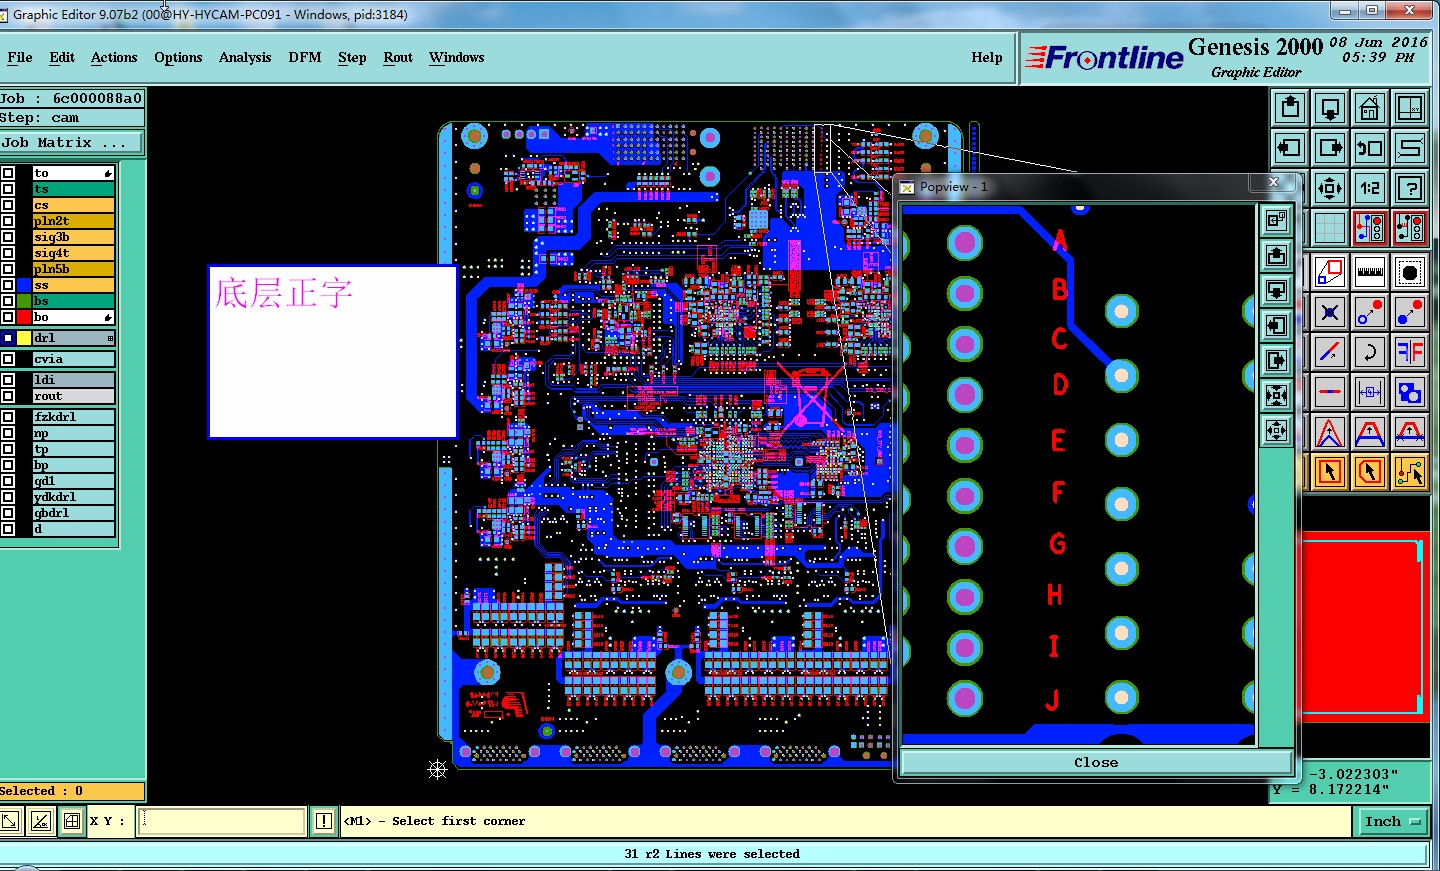Open the DFM menu
The image size is (1440, 871).
pyautogui.click(x=305, y=58)
